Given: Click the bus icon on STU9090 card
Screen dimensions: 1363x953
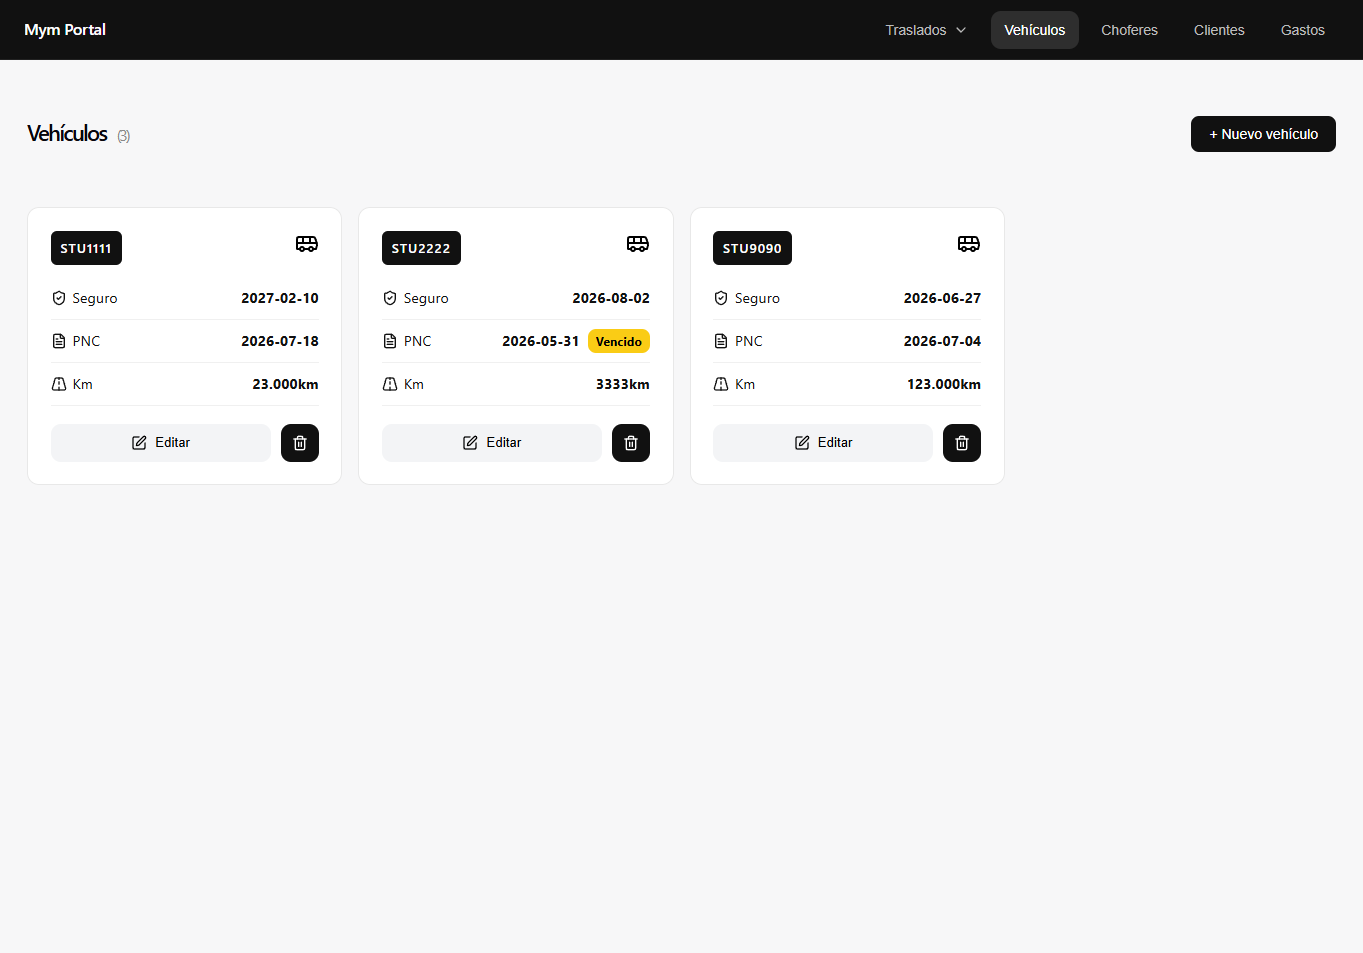Looking at the screenshot, I should point(969,244).
